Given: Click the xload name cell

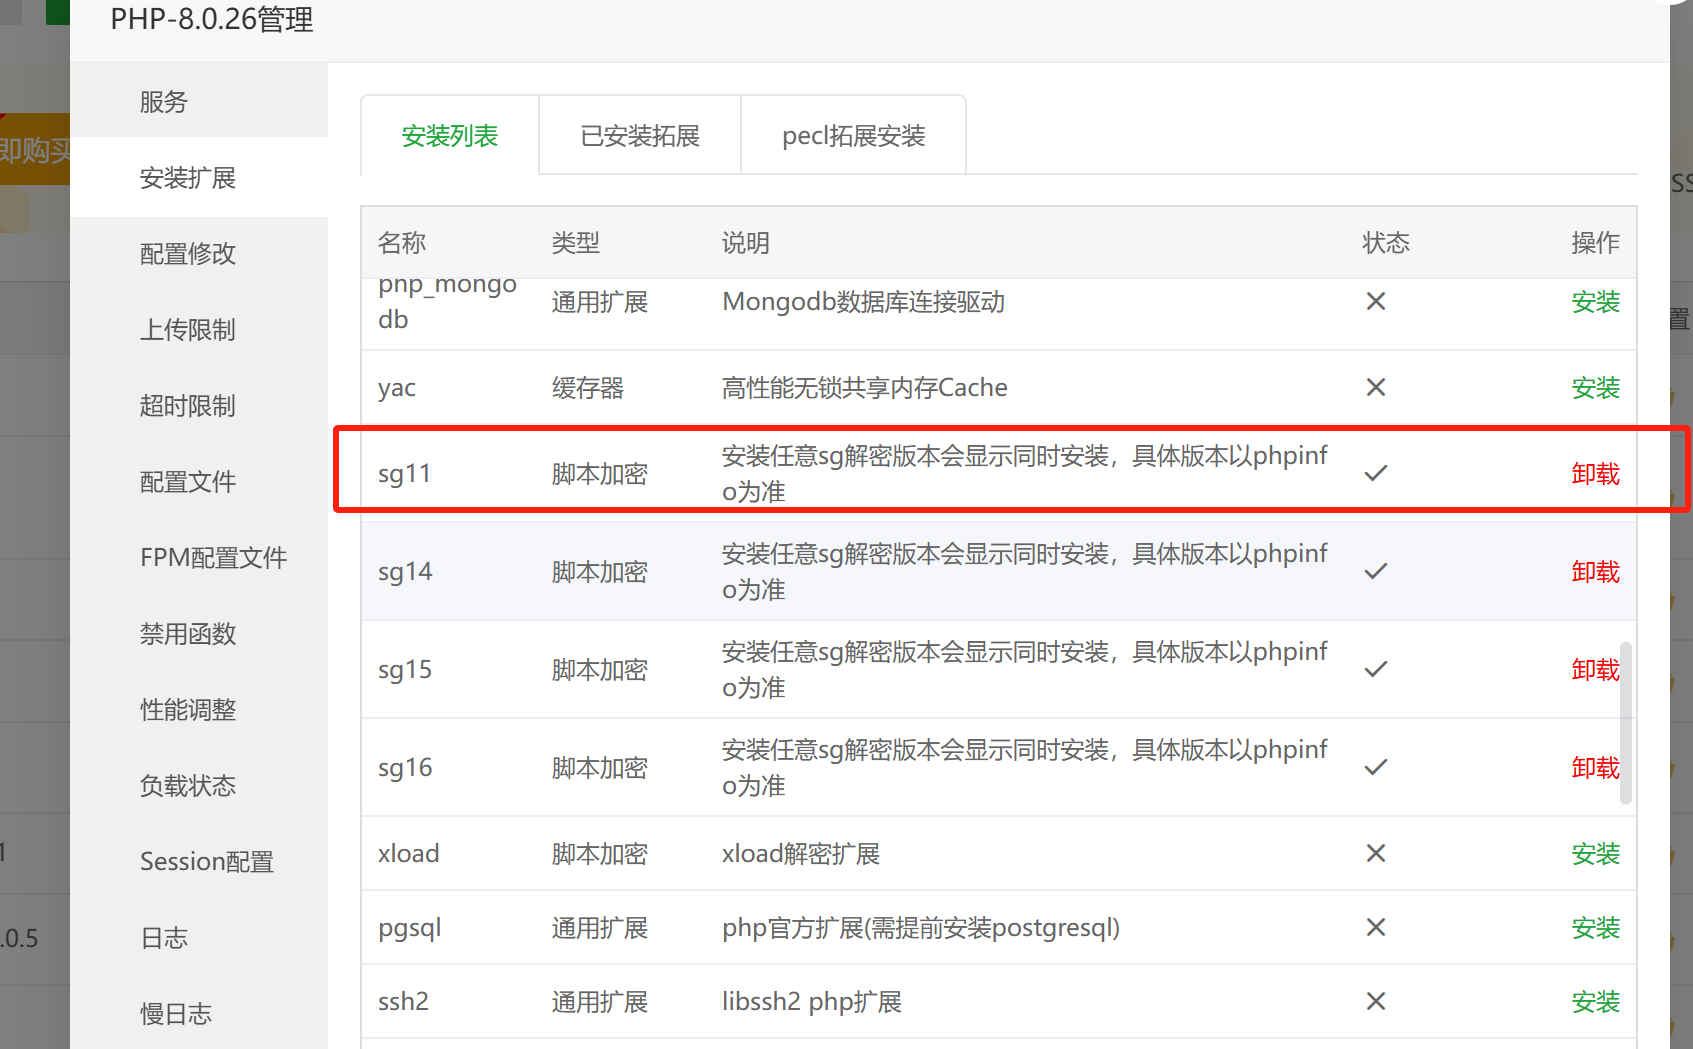Looking at the screenshot, I should (x=409, y=854).
